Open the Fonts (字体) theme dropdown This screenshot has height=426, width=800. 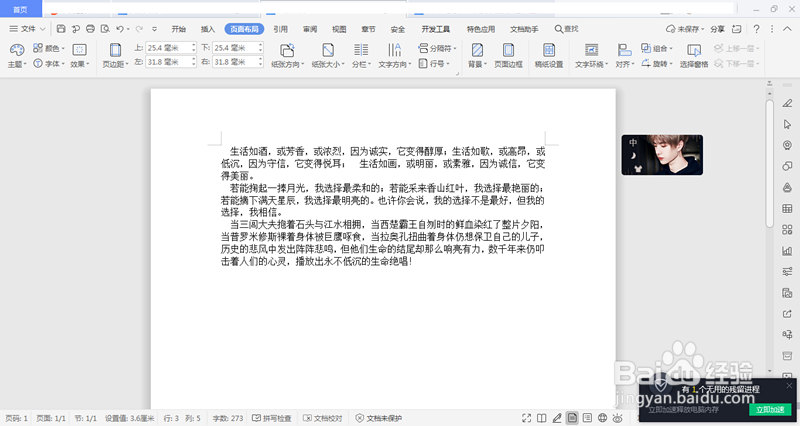(49, 64)
